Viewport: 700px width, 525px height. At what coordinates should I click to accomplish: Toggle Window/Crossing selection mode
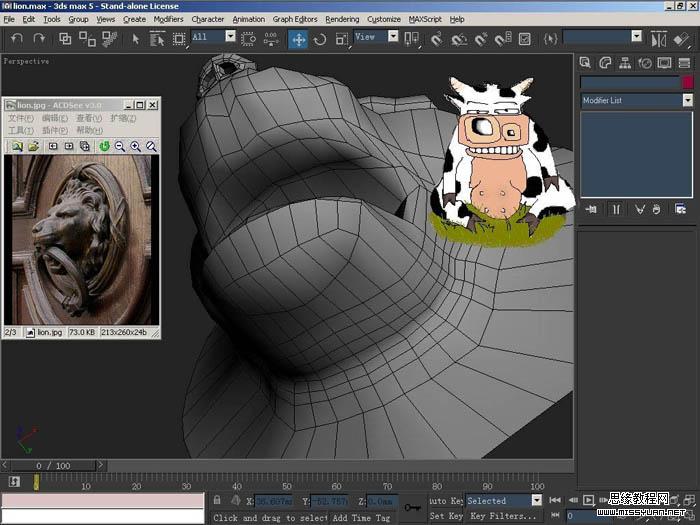(x=248, y=39)
